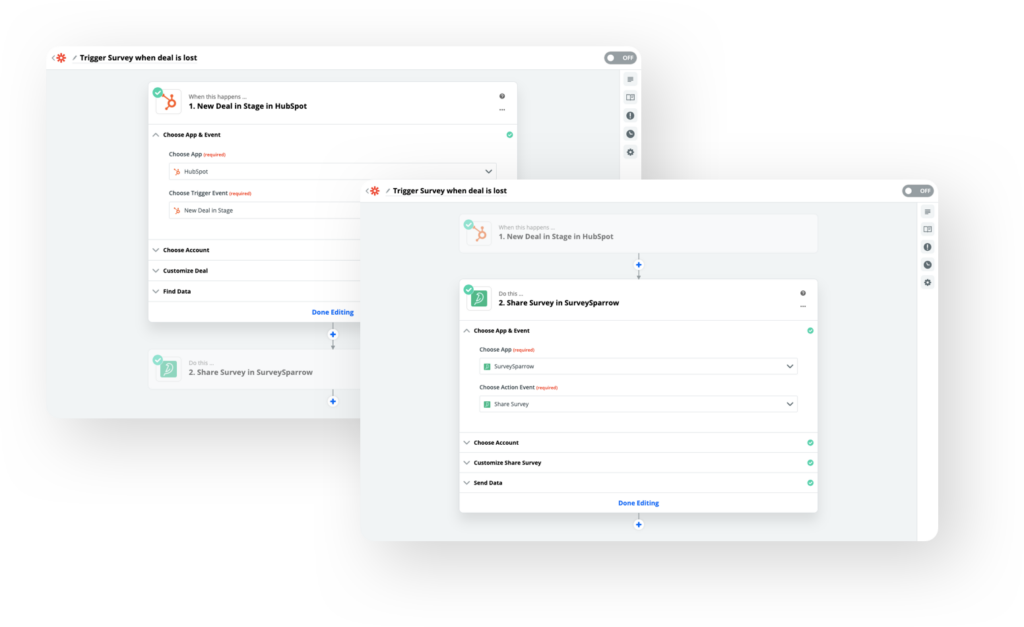
Task: Click the green checkmark on Send Data
Action: click(810, 482)
